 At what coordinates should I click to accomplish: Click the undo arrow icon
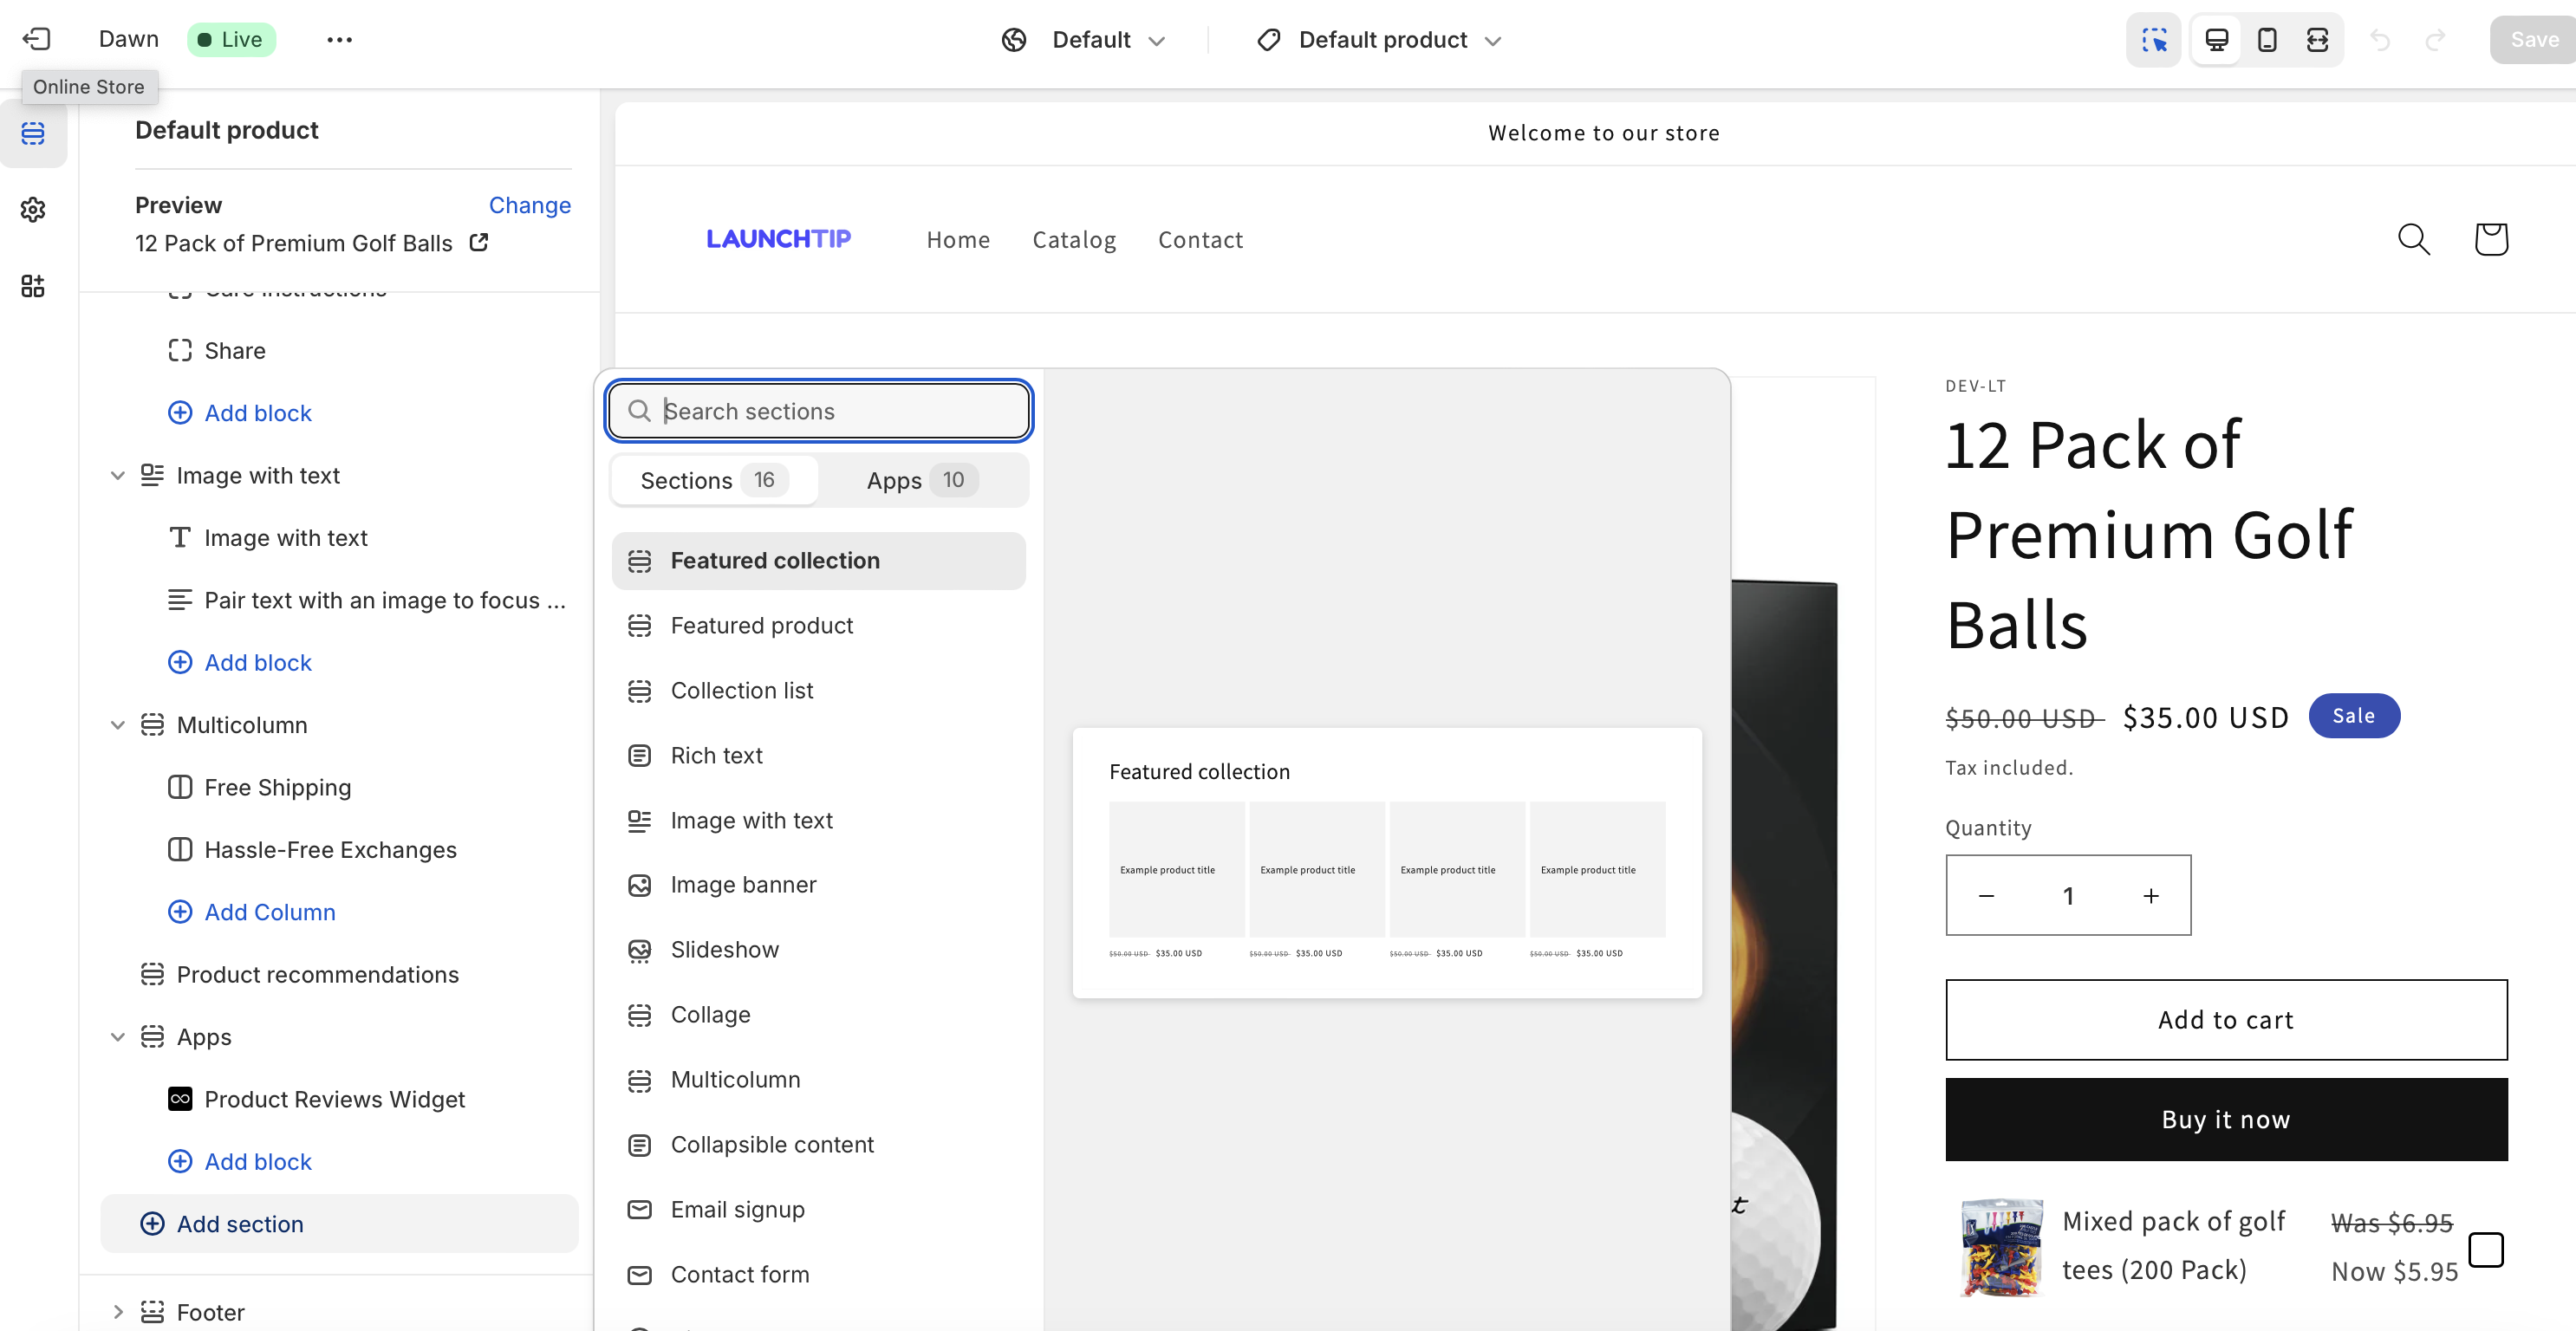2381,39
